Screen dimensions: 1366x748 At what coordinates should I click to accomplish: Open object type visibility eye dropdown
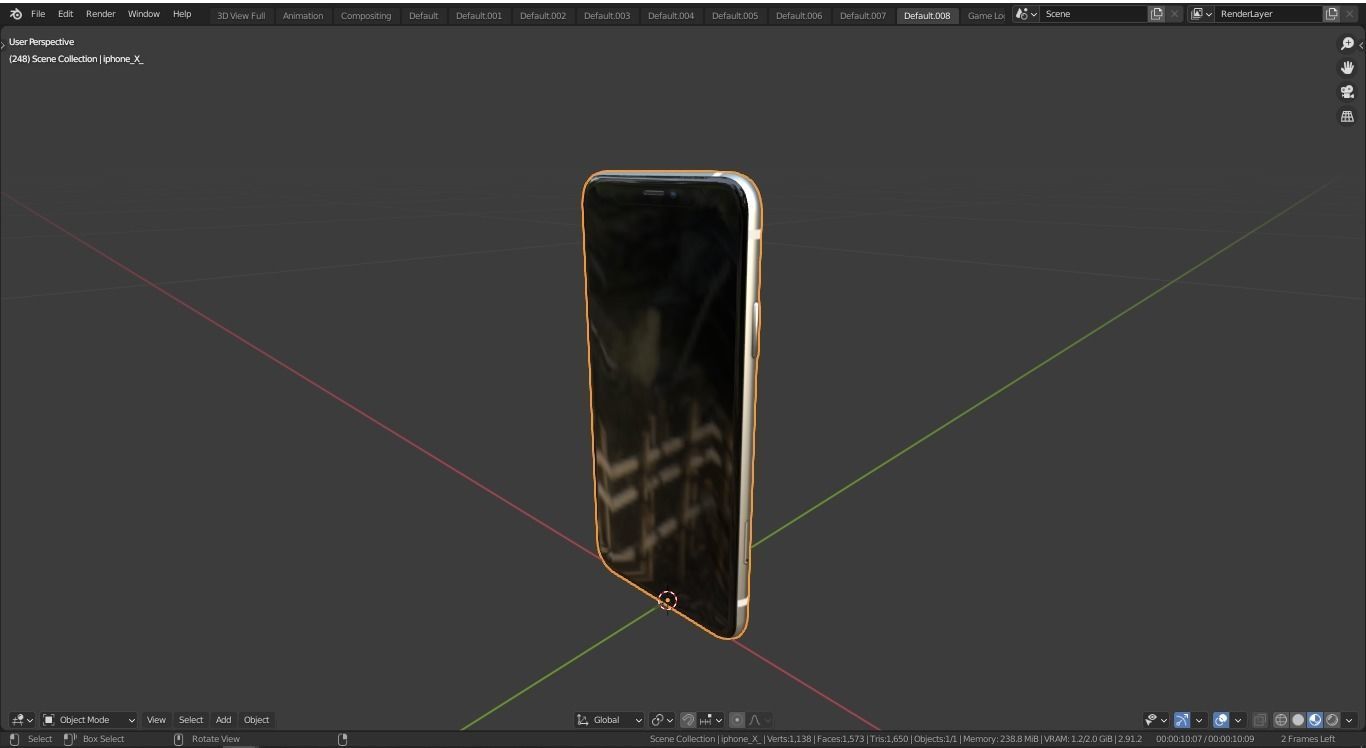1156,720
